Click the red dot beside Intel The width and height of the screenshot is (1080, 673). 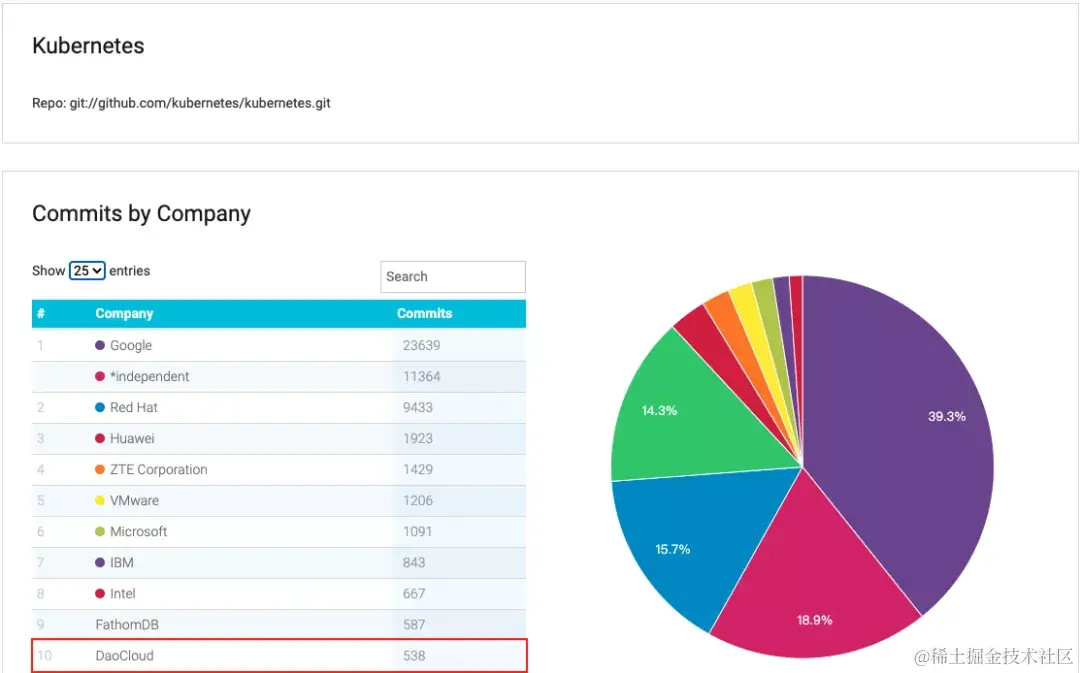click(x=100, y=593)
